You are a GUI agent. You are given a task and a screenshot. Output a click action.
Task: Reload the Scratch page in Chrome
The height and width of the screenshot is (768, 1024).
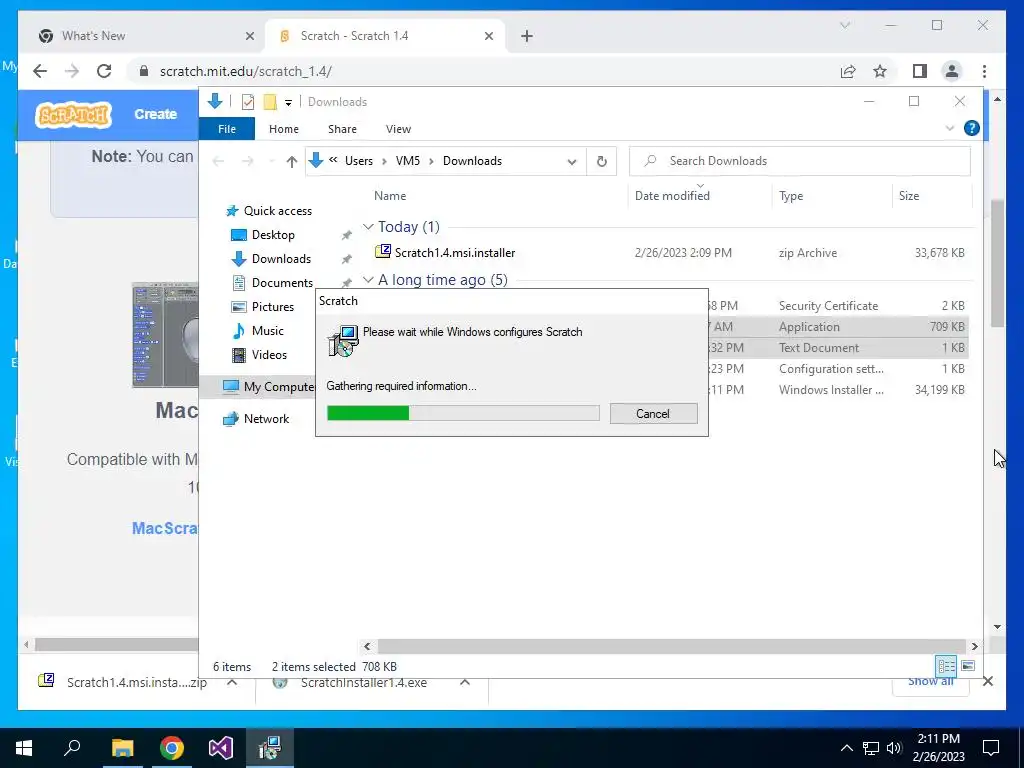click(104, 71)
